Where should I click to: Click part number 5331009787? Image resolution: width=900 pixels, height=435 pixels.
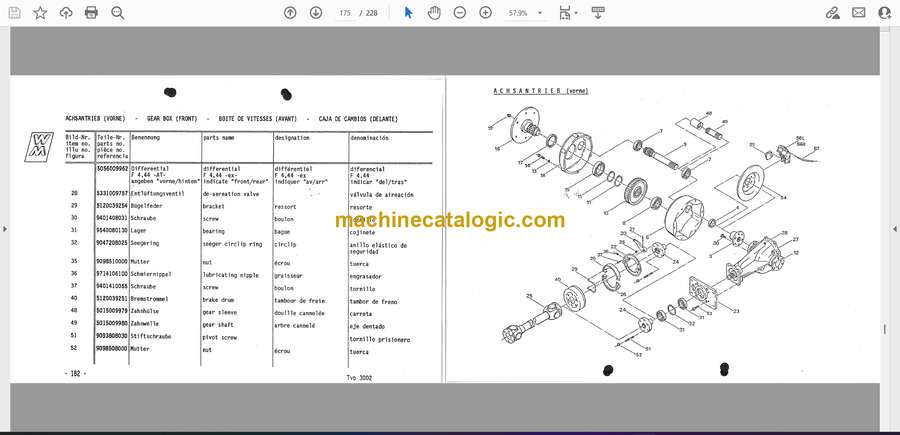pos(112,194)
